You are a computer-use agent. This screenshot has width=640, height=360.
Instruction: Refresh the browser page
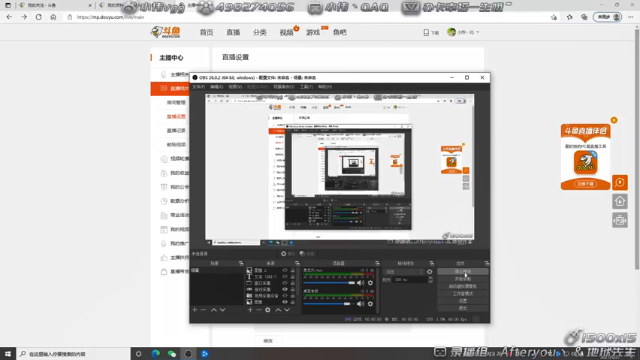[x=38, y=17]
